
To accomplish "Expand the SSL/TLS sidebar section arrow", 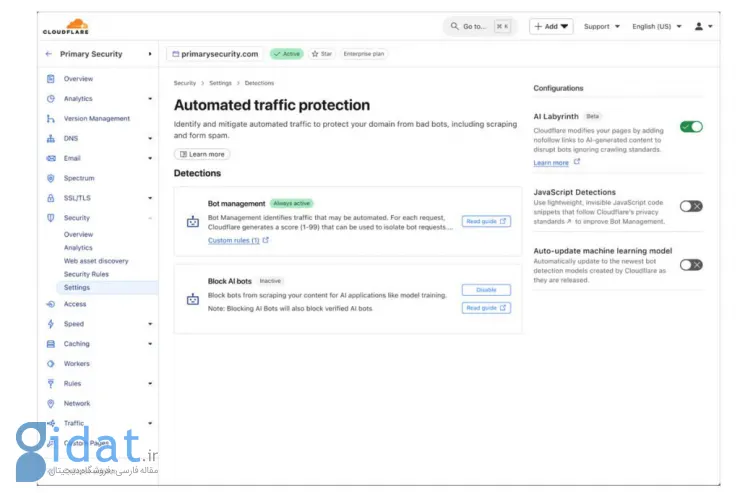I will click(x=150, y=198).
